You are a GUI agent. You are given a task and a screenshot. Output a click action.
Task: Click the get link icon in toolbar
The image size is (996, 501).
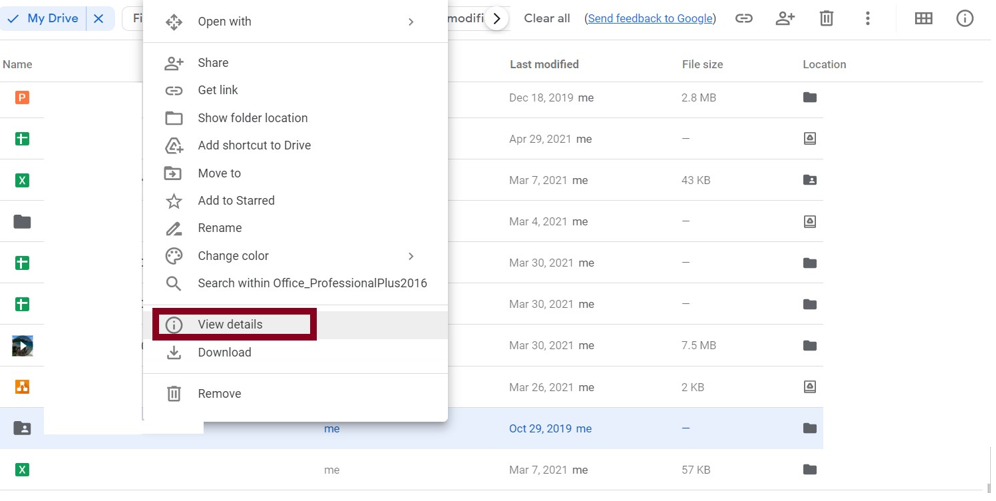tap(743, 18)
